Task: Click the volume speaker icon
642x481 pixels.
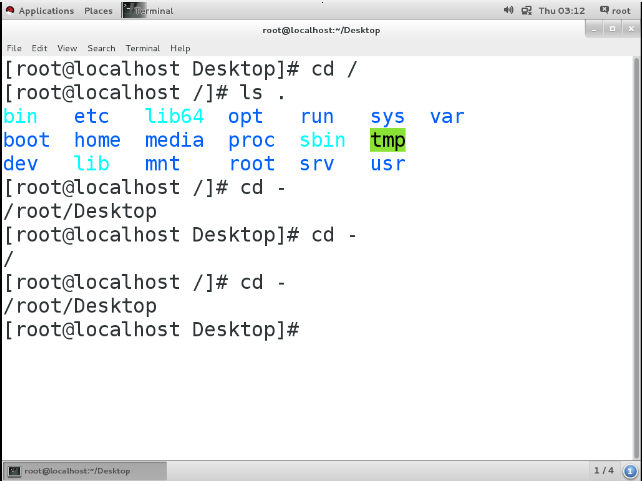Action: pos(508,10)
